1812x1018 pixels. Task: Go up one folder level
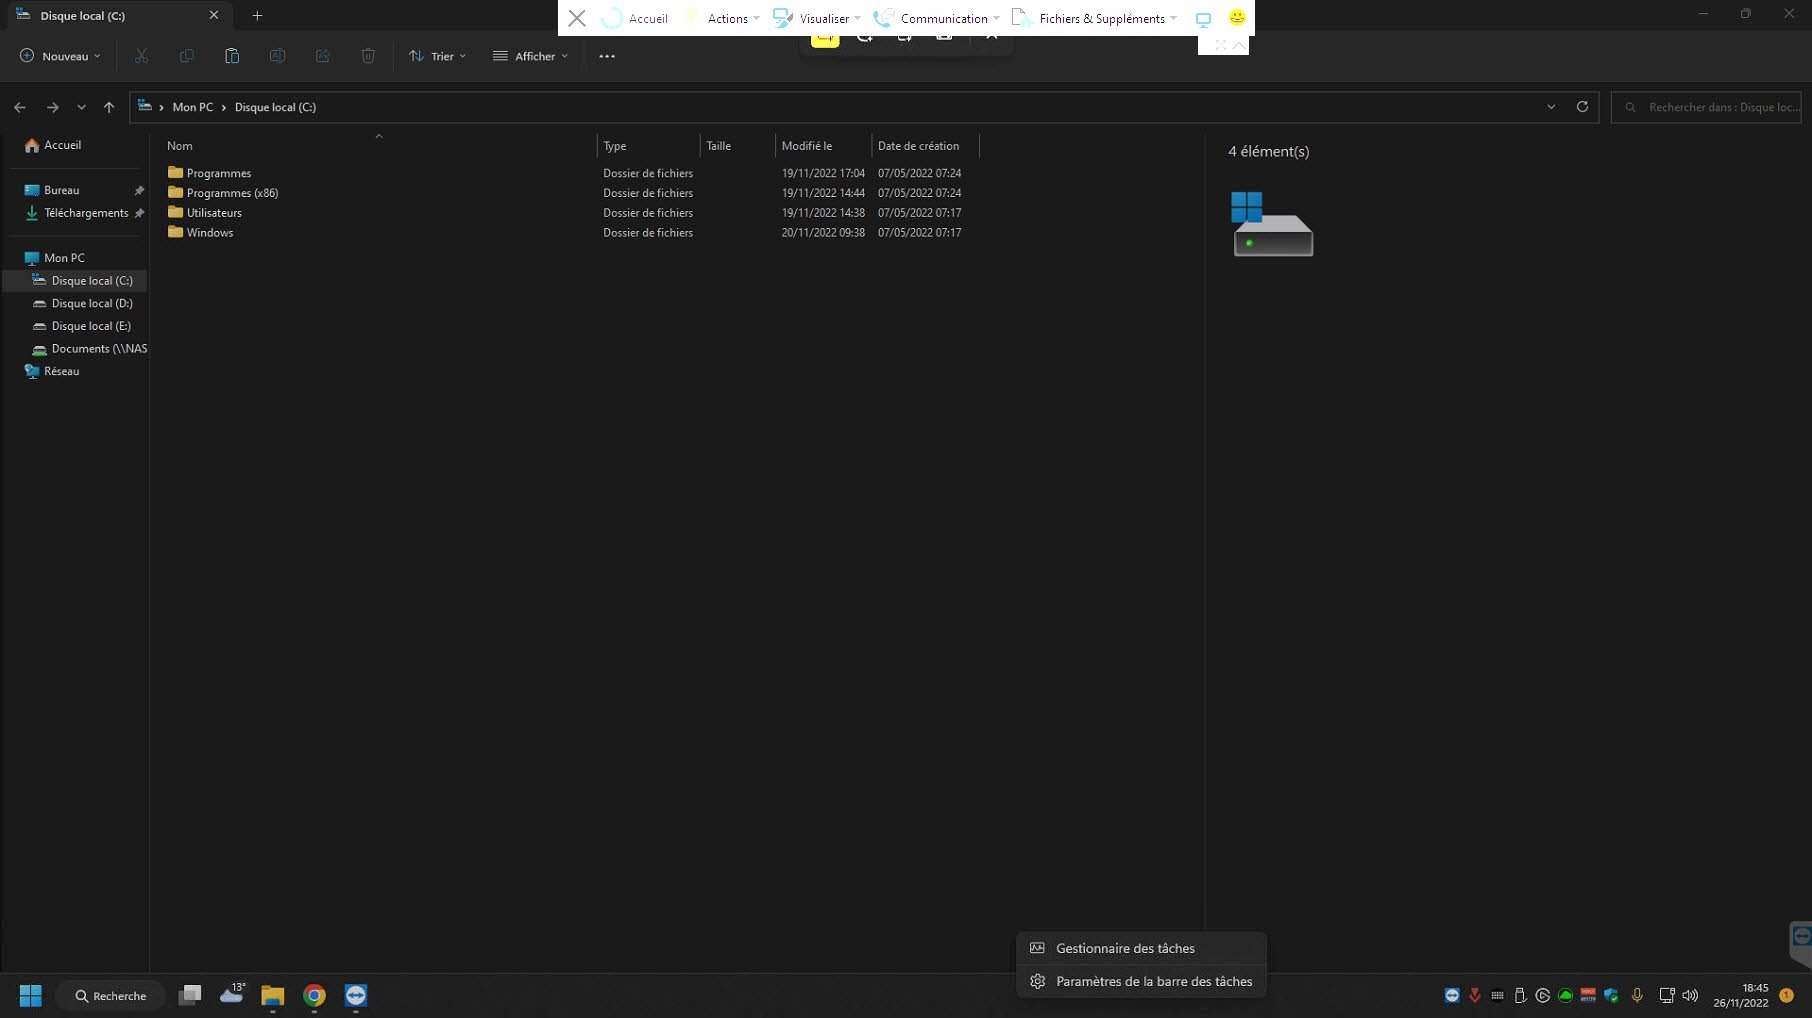coord(109,107)
